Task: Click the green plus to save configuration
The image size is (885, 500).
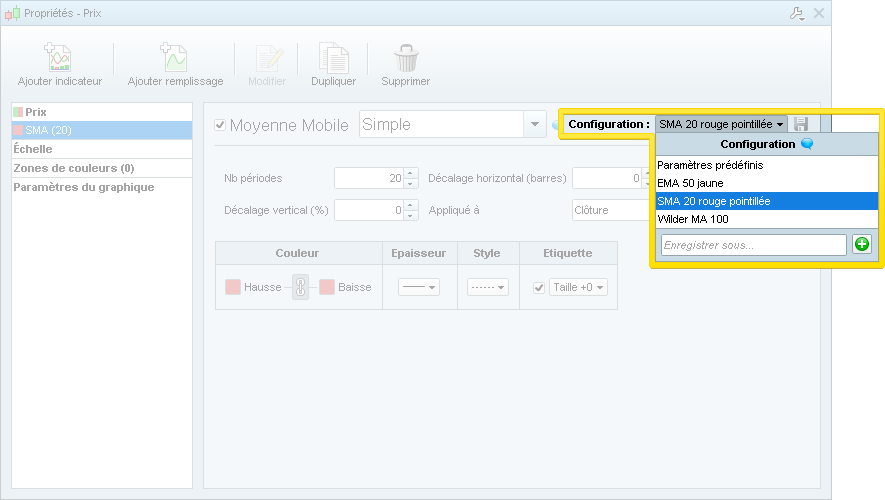Action: (x=862, y=244)
